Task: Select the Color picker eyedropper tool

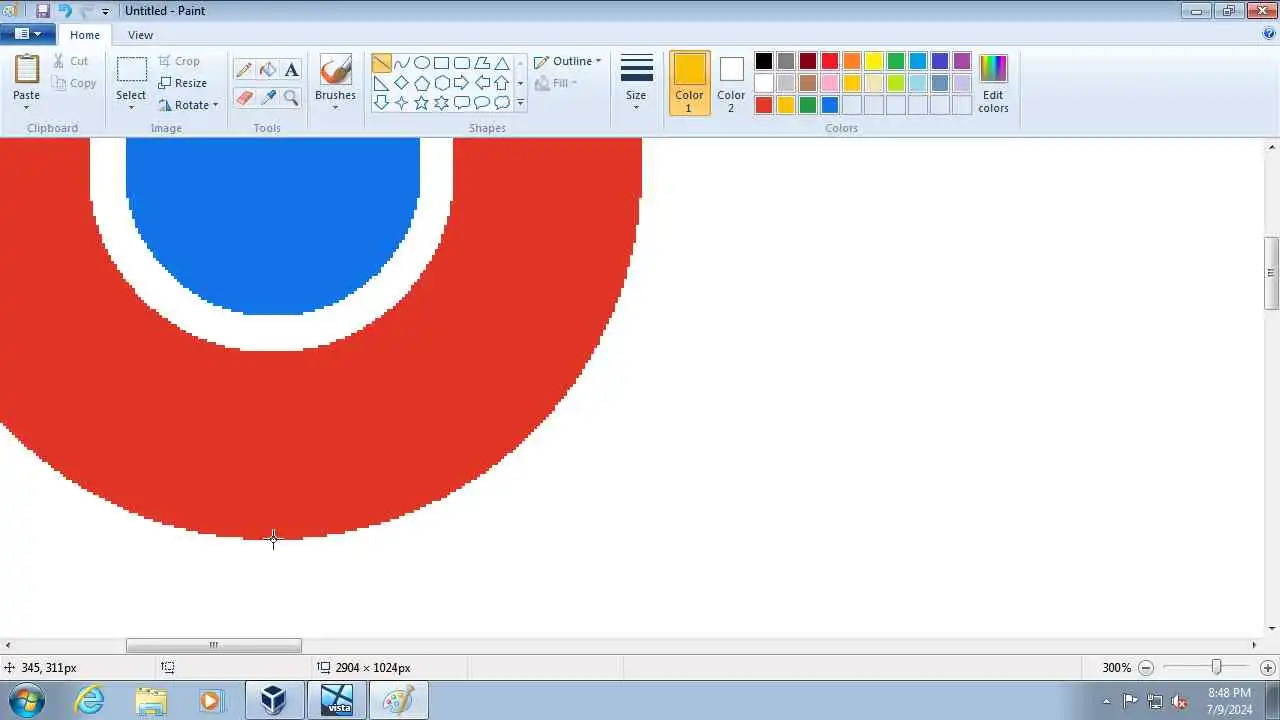Action: click(268, 97)
